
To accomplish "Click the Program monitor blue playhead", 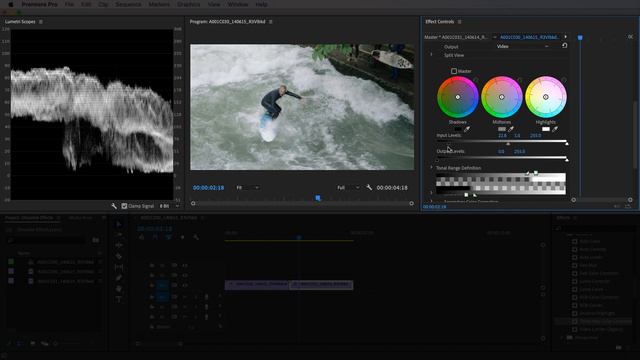I will pyautogui.click(x=318, y=198).
